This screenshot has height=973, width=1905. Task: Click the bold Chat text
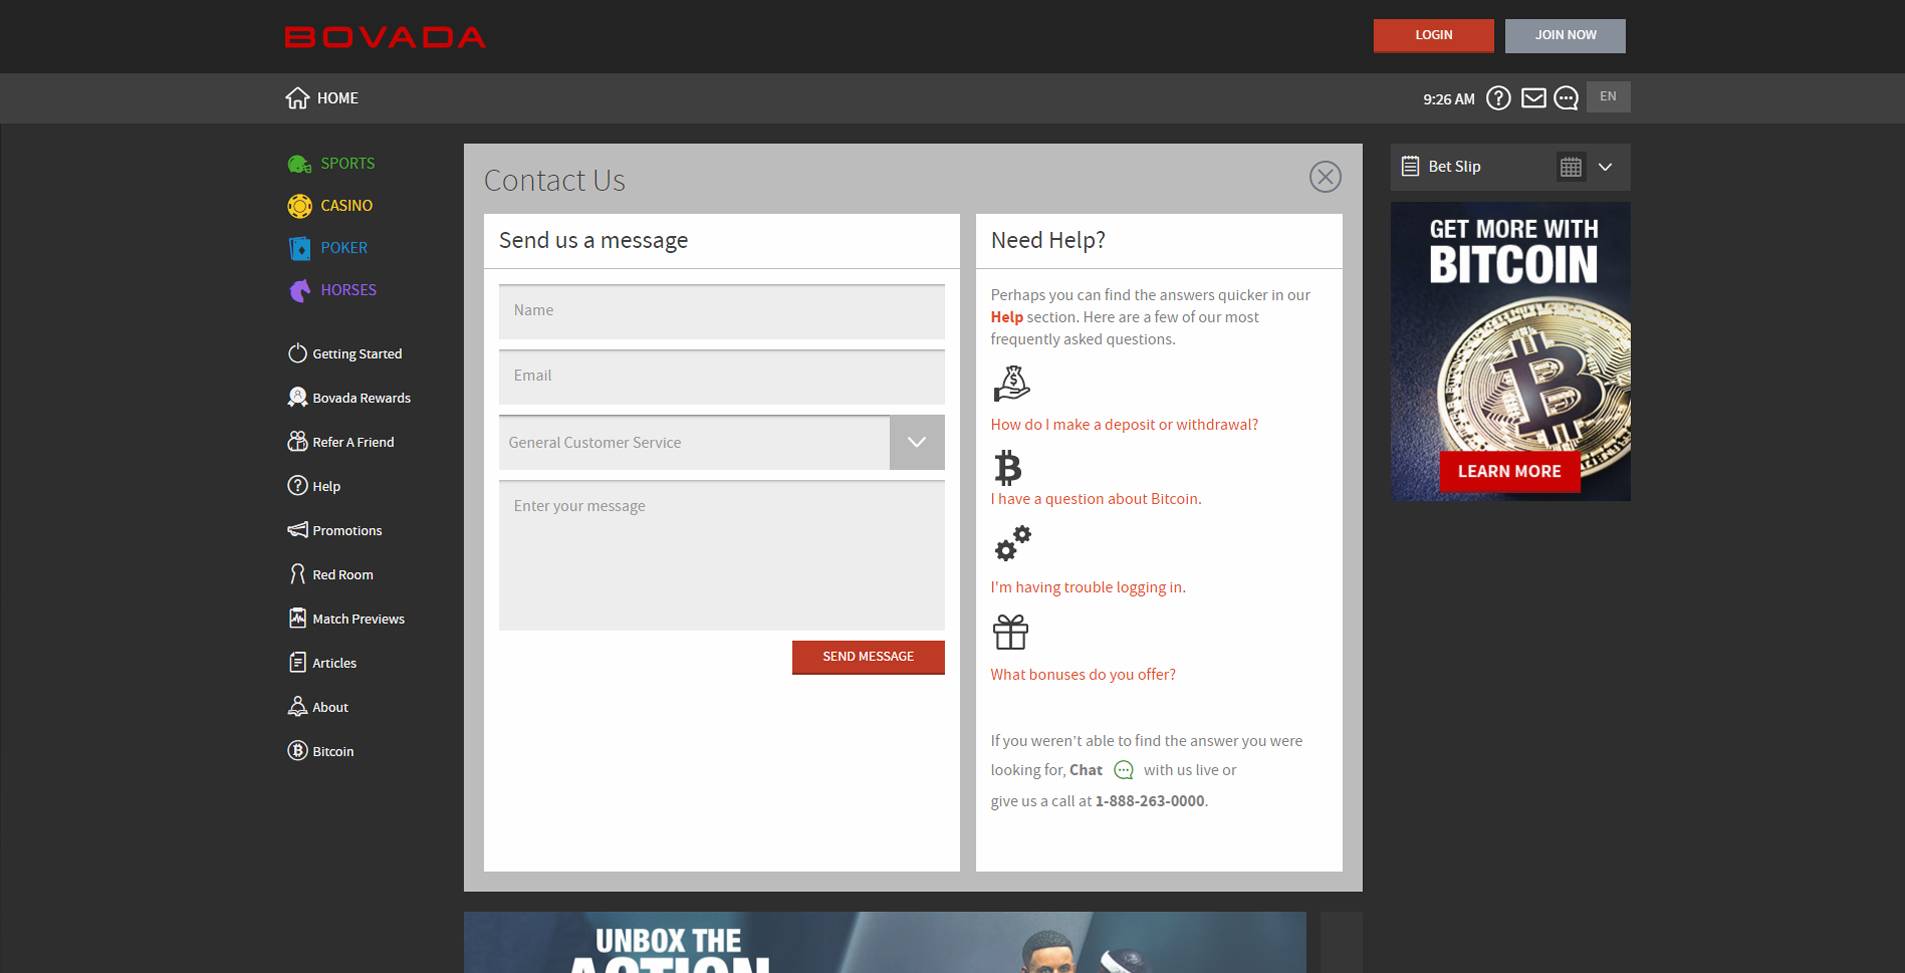[x=1086, y=770]
